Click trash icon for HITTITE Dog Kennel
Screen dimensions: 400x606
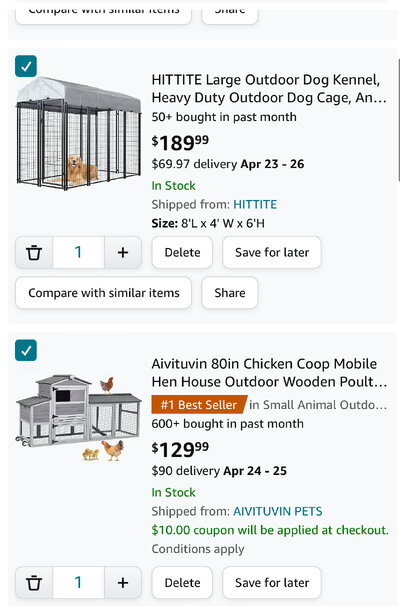pyautogui.click(x=34, y=252)
